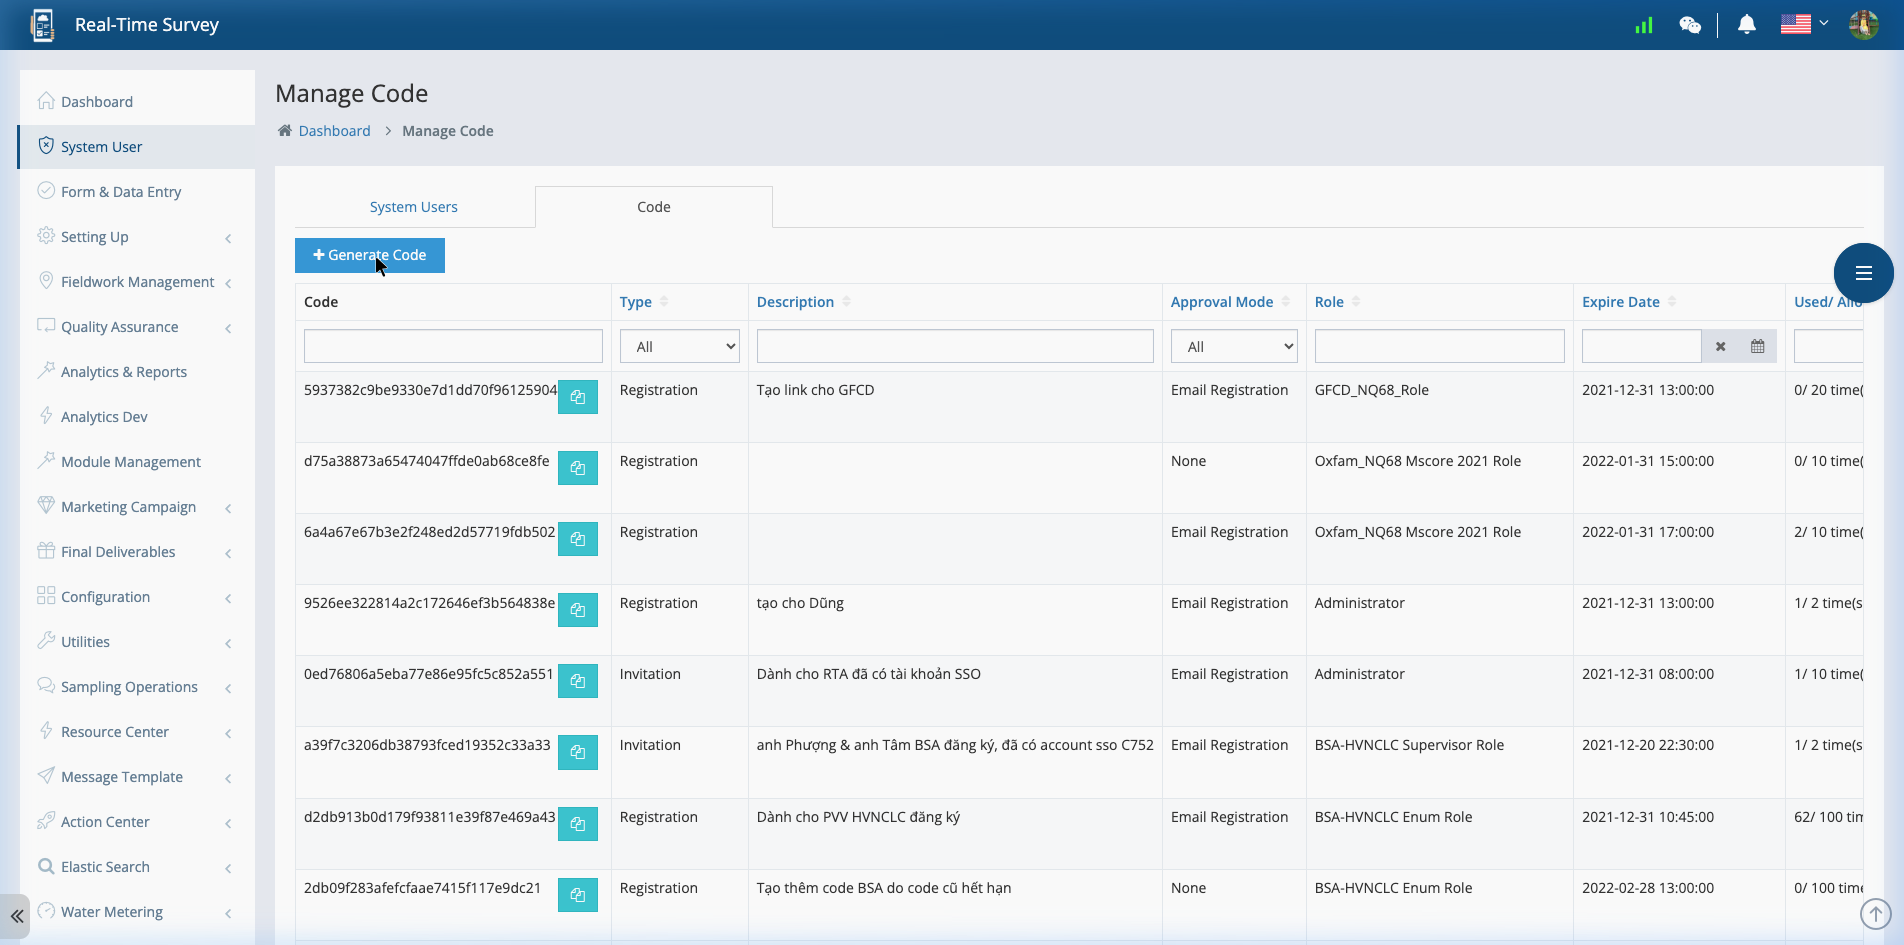Screen dimensions: 1904x945
Task: Click the Generate Code button
Action: (x=369, y=255)
